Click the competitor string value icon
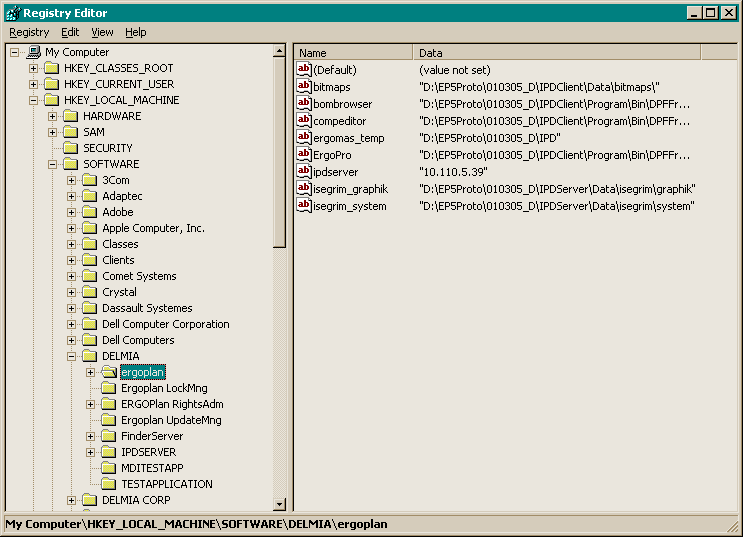The width and height of the screenshot is (743, 537). (x=305, y=121)
